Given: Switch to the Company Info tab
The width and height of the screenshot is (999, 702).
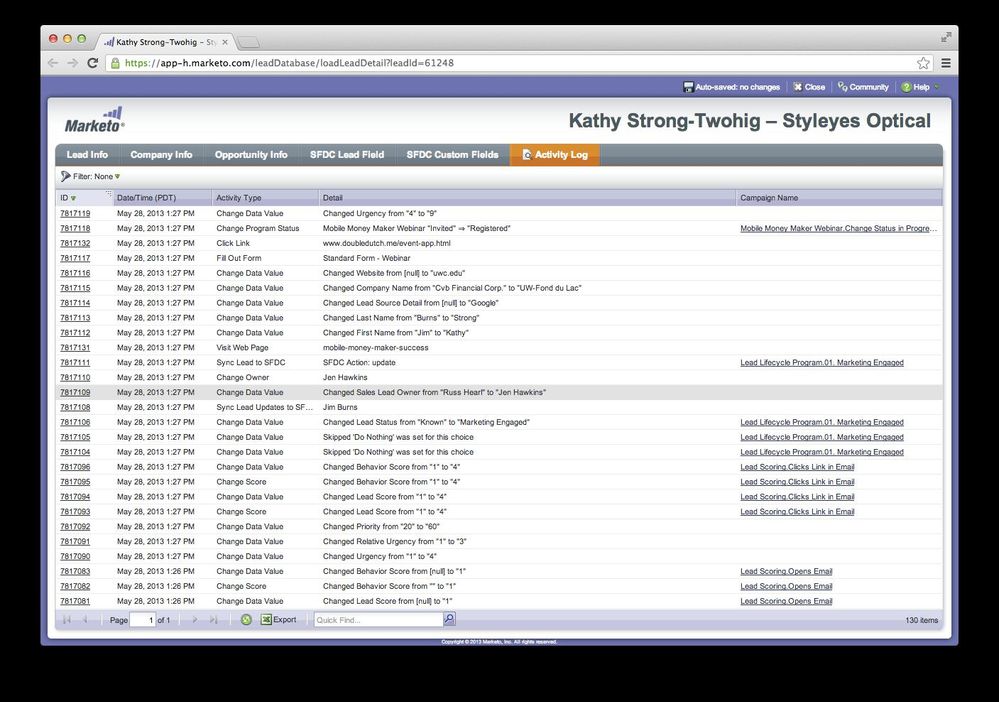Looking at the screenshot, I should pyautogui.click(x=161, y=155).
